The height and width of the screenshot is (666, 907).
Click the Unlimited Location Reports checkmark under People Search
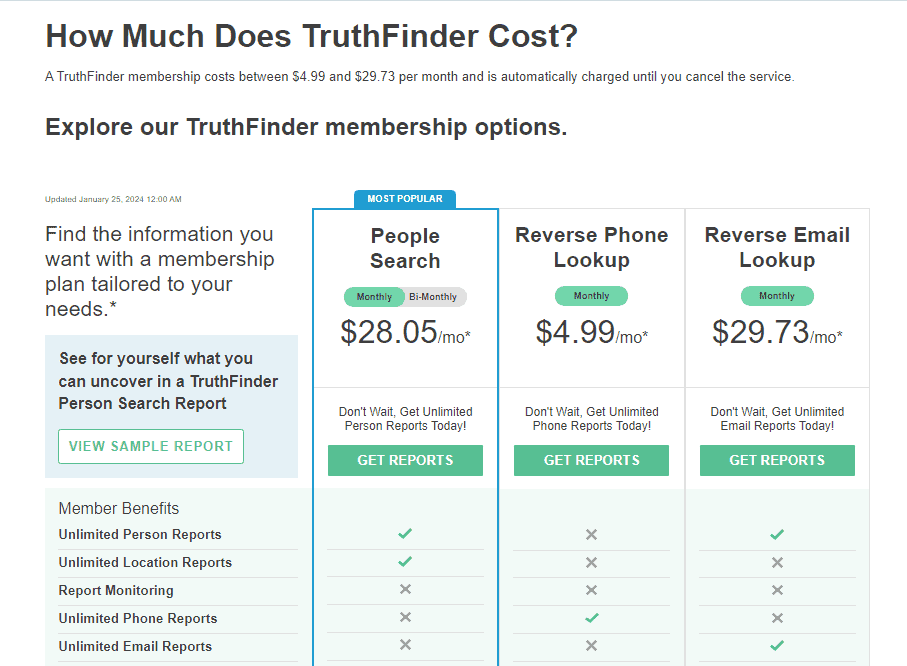(405, 561)
